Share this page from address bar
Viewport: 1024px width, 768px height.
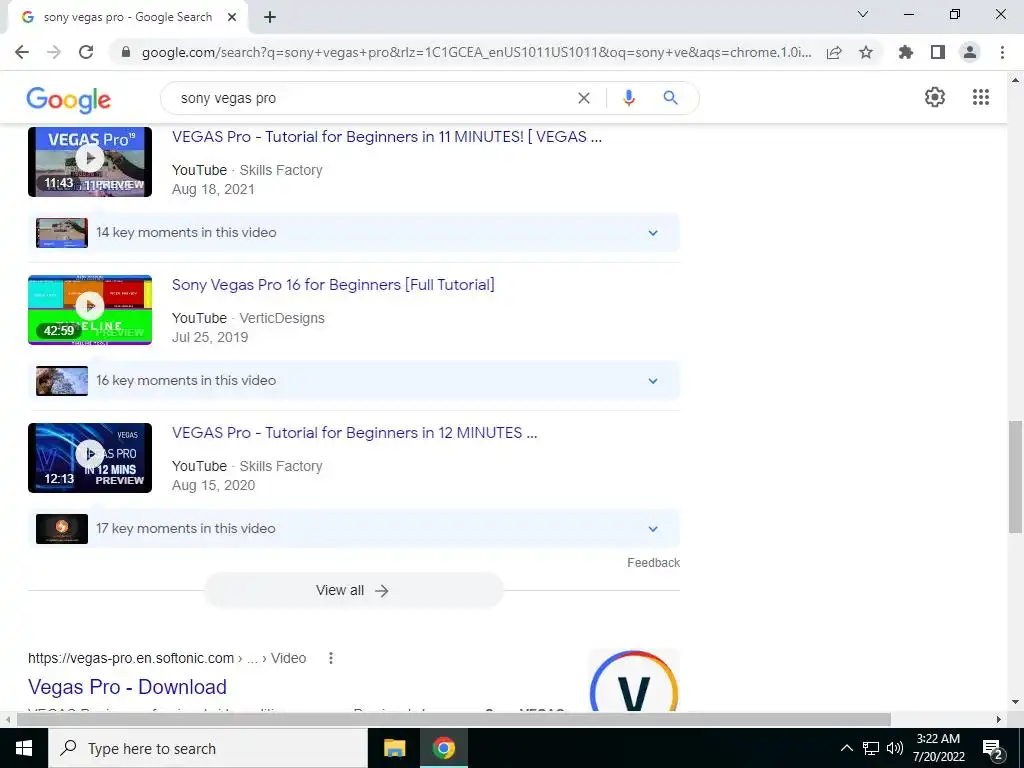click(834, 52)
